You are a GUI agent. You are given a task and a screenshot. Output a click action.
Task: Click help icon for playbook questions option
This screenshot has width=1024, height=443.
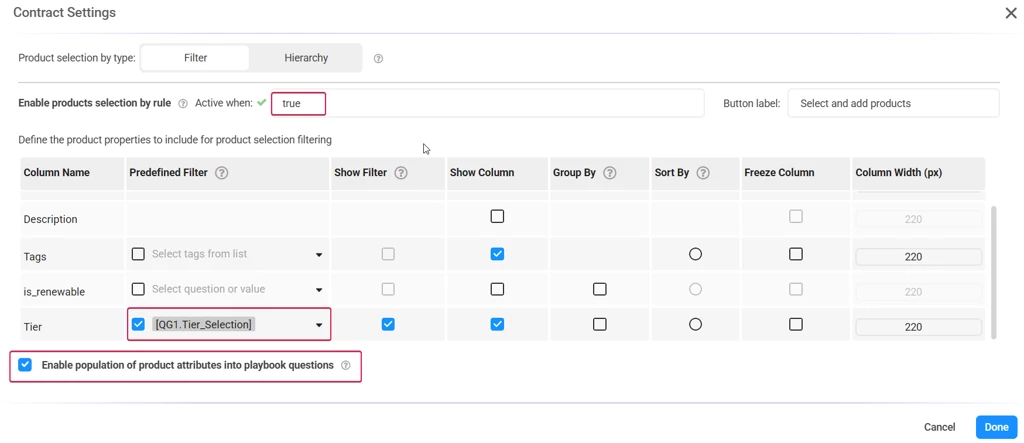tap(346, 366)
